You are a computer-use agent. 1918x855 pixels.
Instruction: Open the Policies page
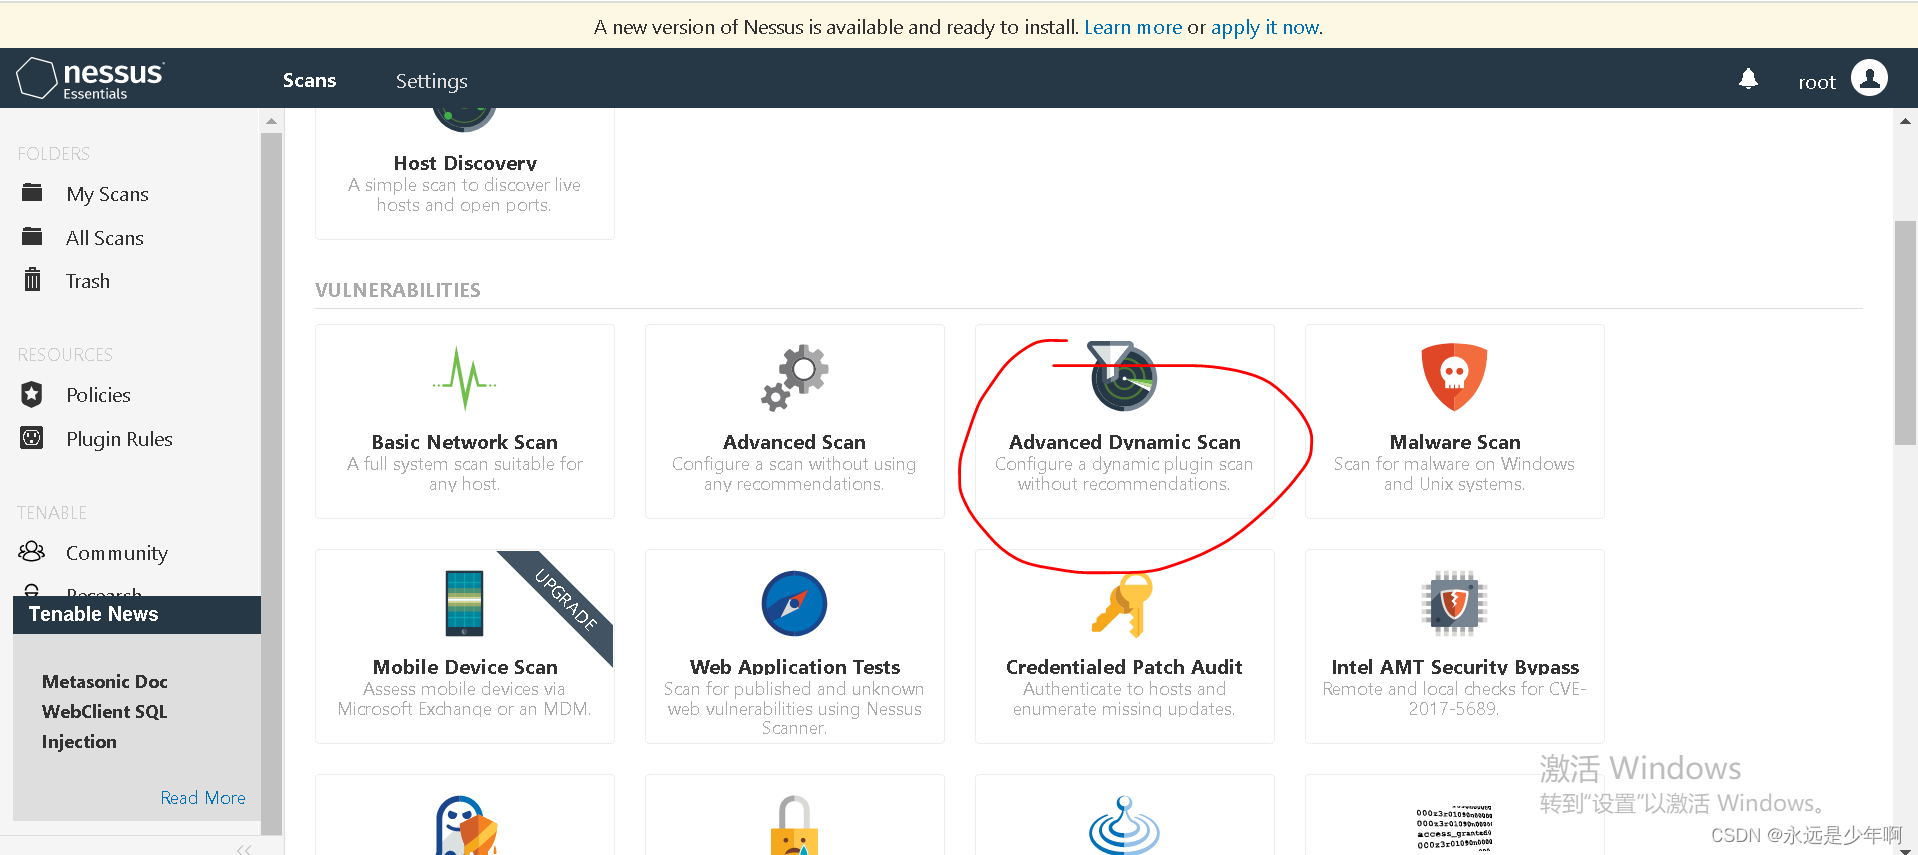pyautogui.click(x=98, y=395)
